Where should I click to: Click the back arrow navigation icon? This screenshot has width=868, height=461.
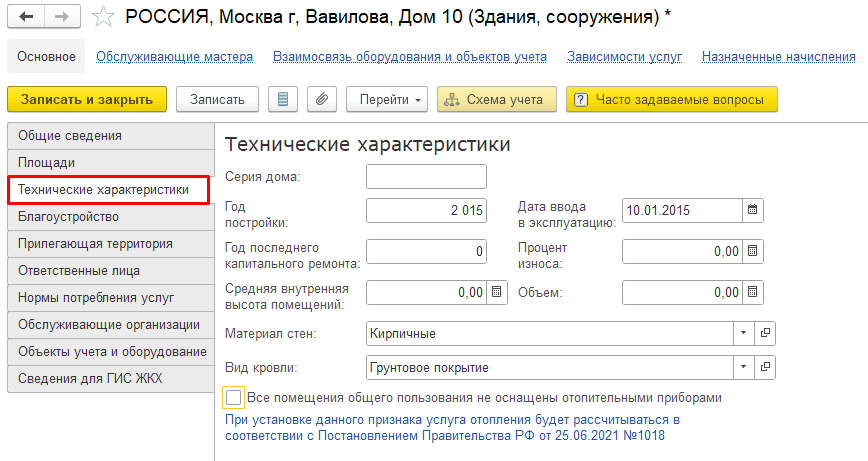click(x=25, y=17)
